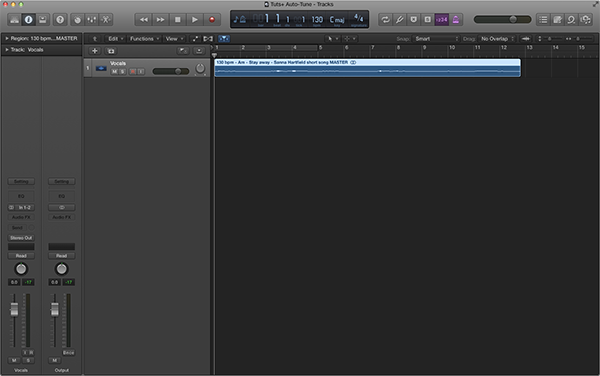Image resolution: width=600 pixels, height=376 pixels.
Task: Open the Edit menu in Tracks area
Action: [x=116, y=39]
